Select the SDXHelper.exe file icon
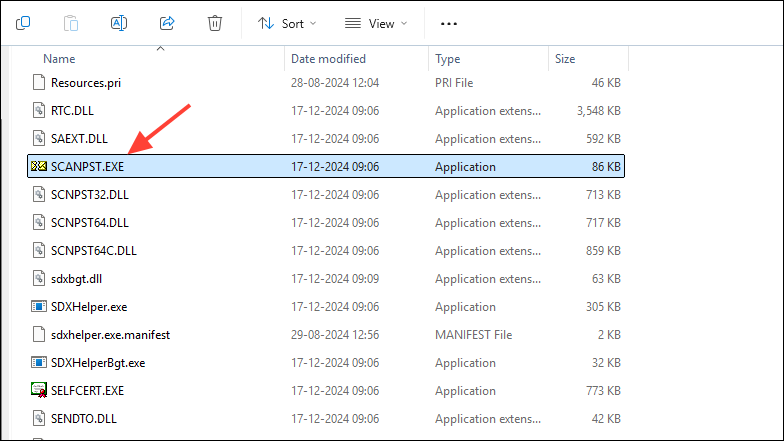The image size is (784, 441). (x=38, y=307)
